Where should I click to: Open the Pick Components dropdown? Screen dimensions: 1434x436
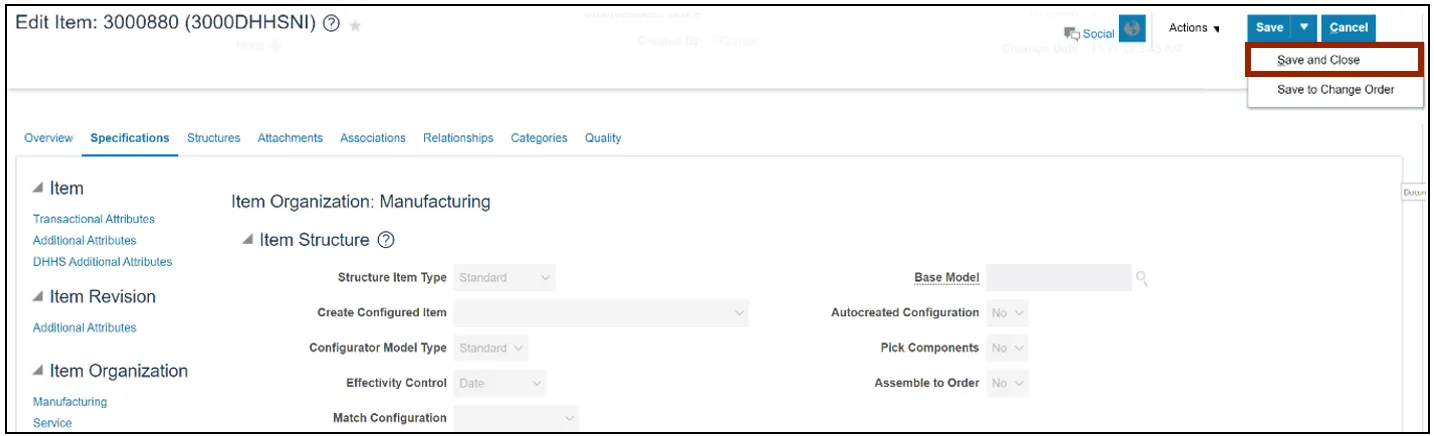click(x=1007, y=348)
